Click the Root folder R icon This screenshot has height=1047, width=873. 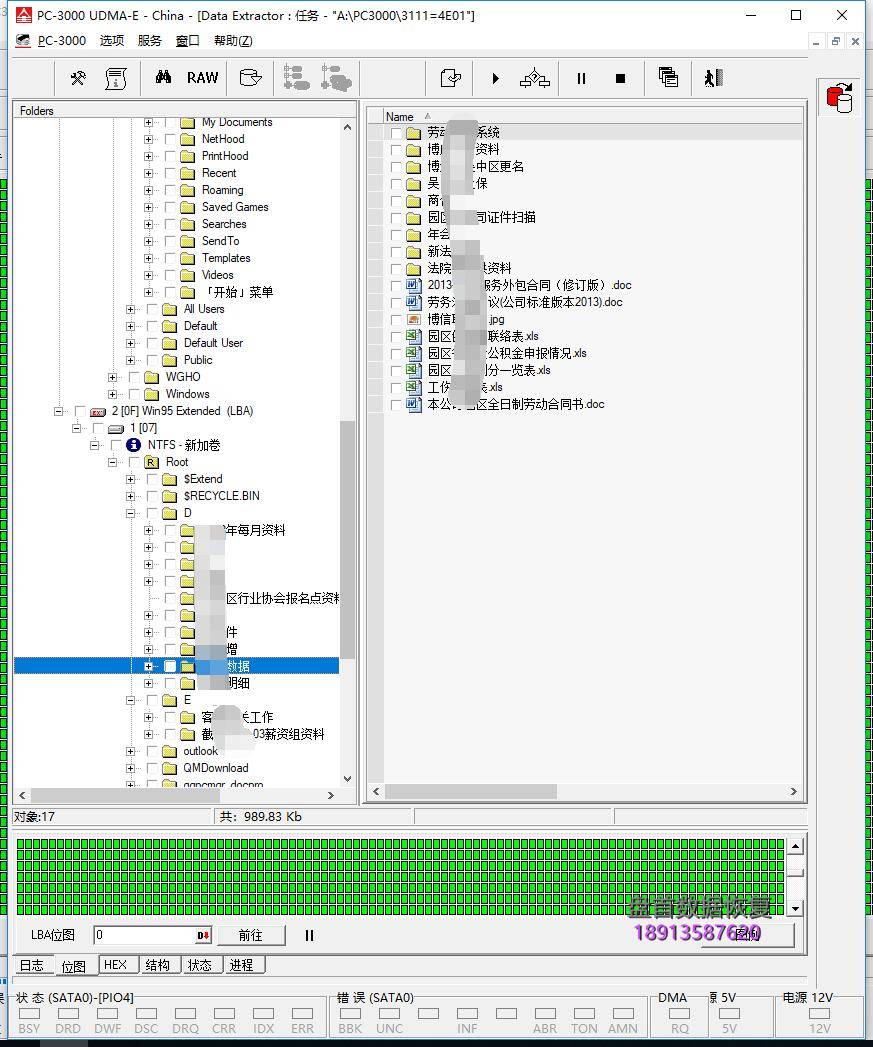(x=152, y=462)
